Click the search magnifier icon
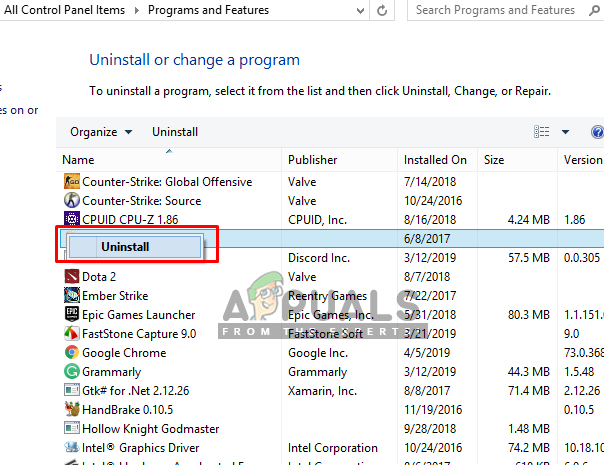 coord(594,10)
